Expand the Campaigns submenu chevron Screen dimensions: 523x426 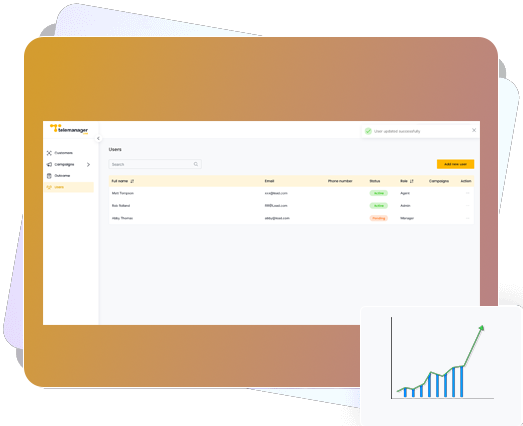(x=88, y=164)
